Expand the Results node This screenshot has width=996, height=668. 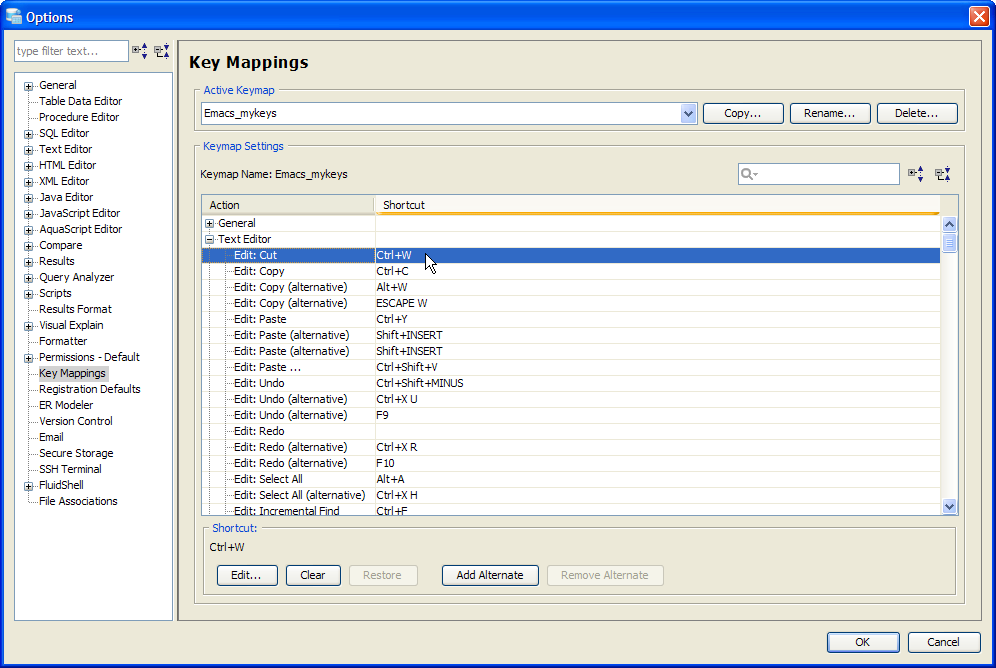(x=29, y=262)
